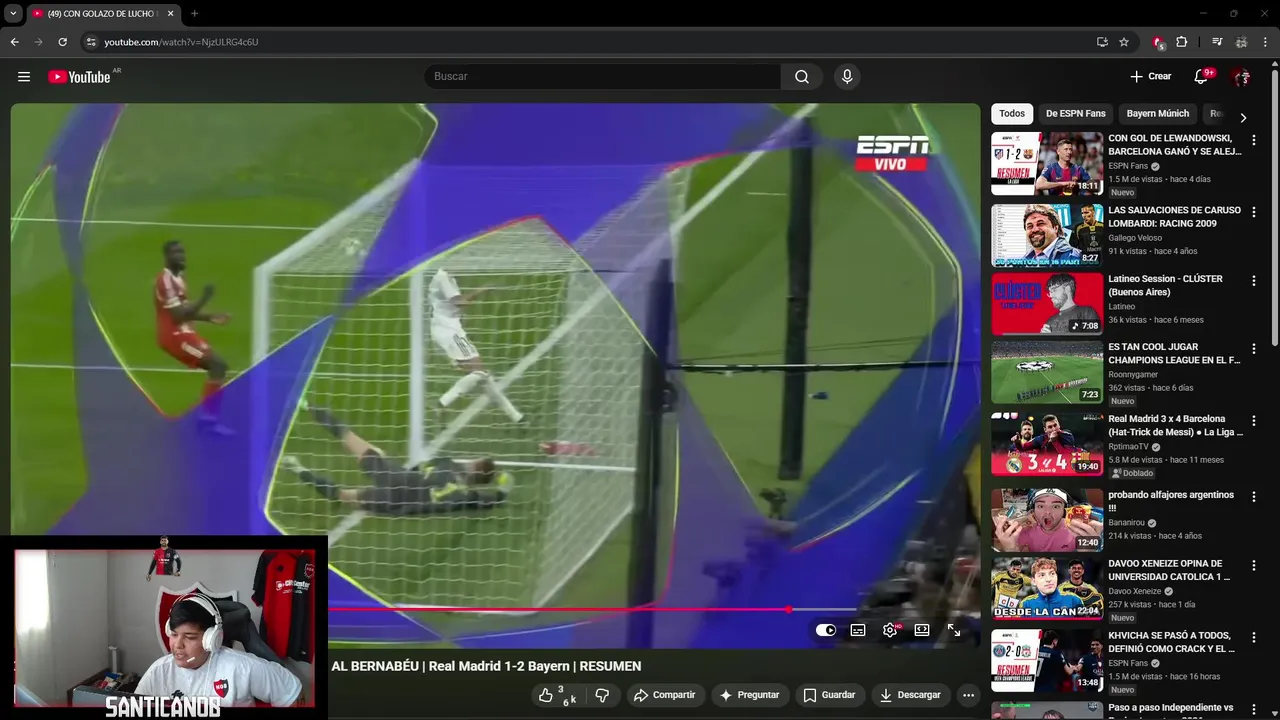This screenshot has height=720, width=1280.
Task: Click the Gallego Veloso channel name
Action: pos(1135,238)
